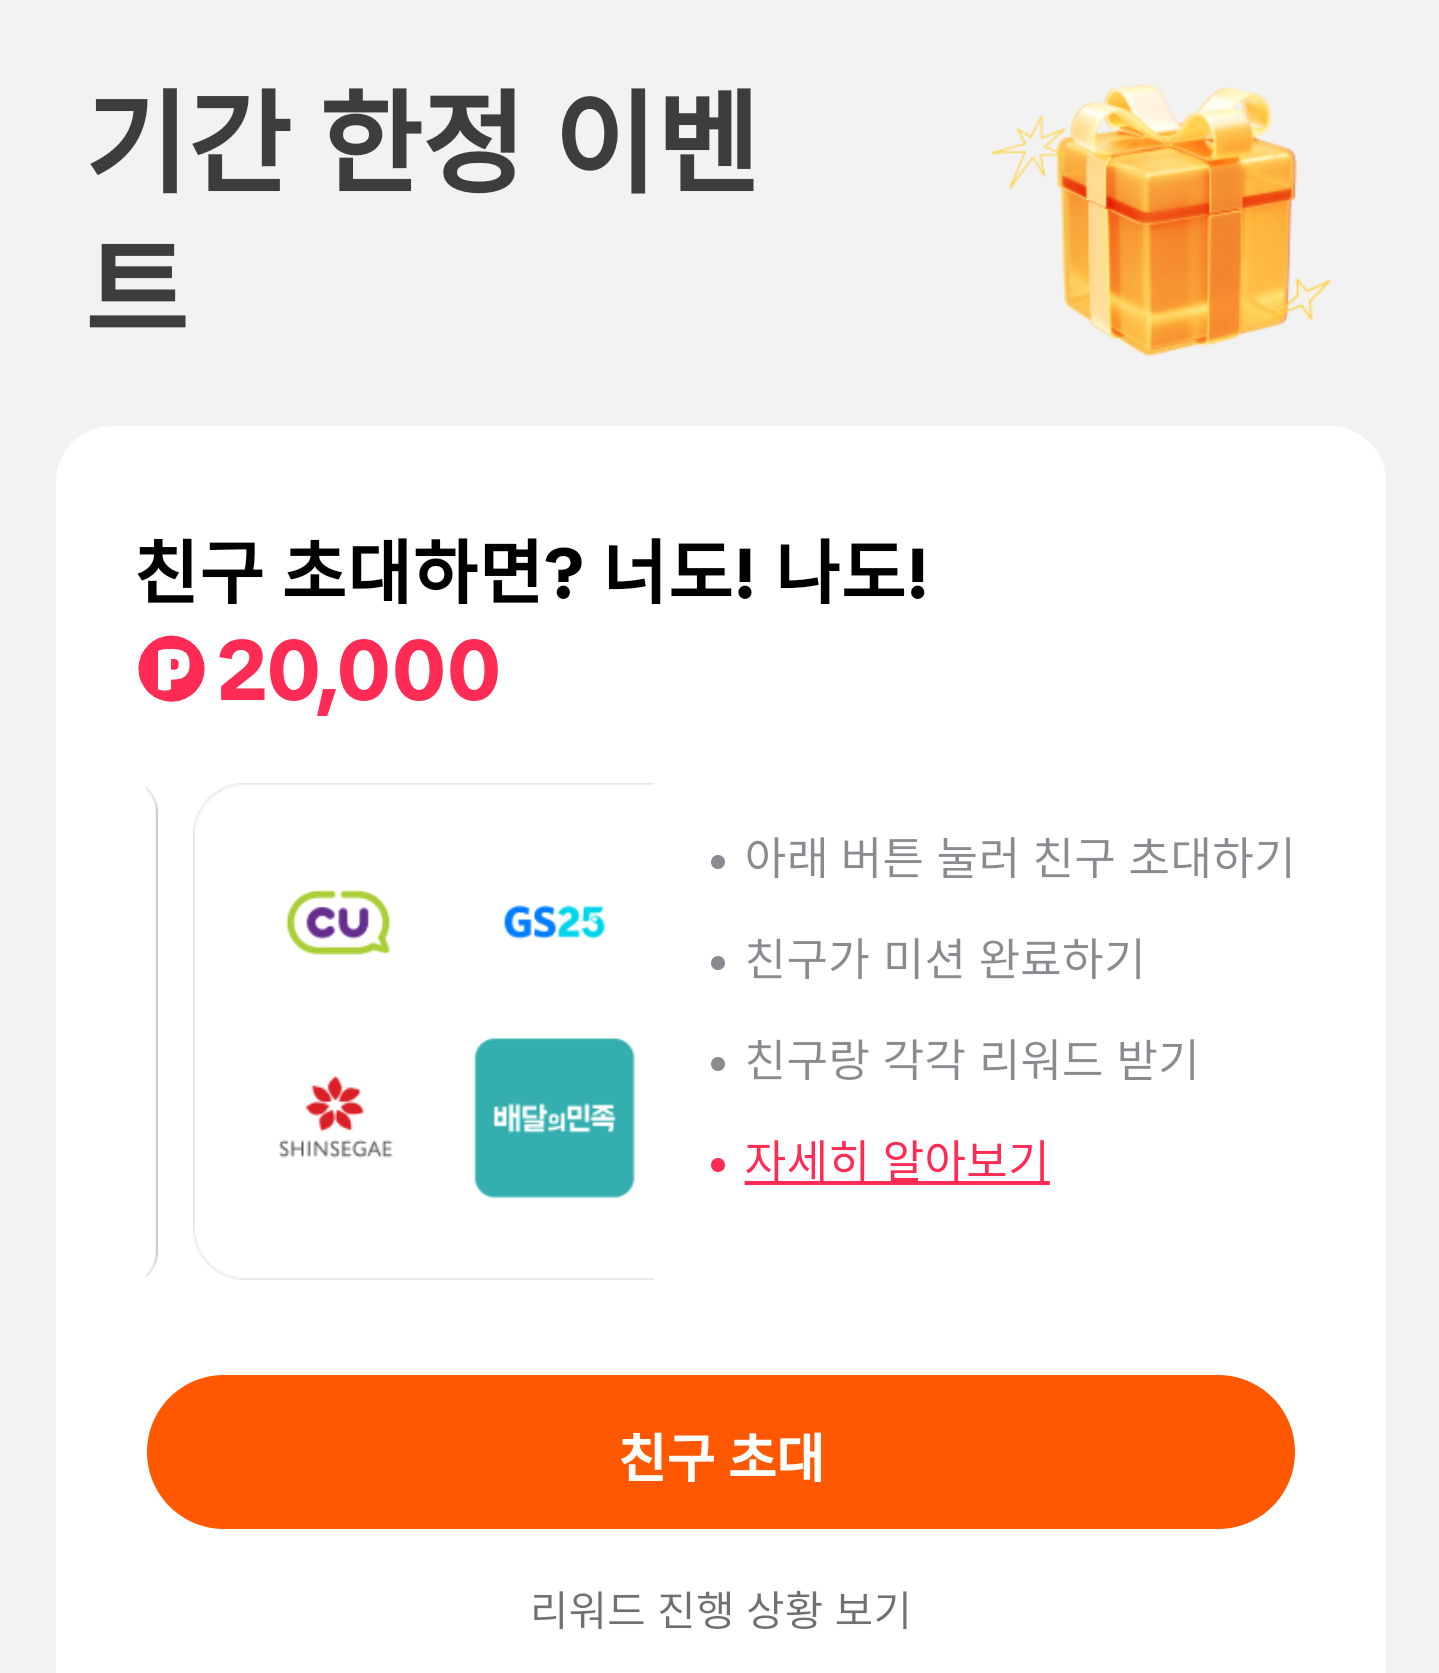
Task: Click the sparkle star left of gift box
Action: (x=1027, y=150)
